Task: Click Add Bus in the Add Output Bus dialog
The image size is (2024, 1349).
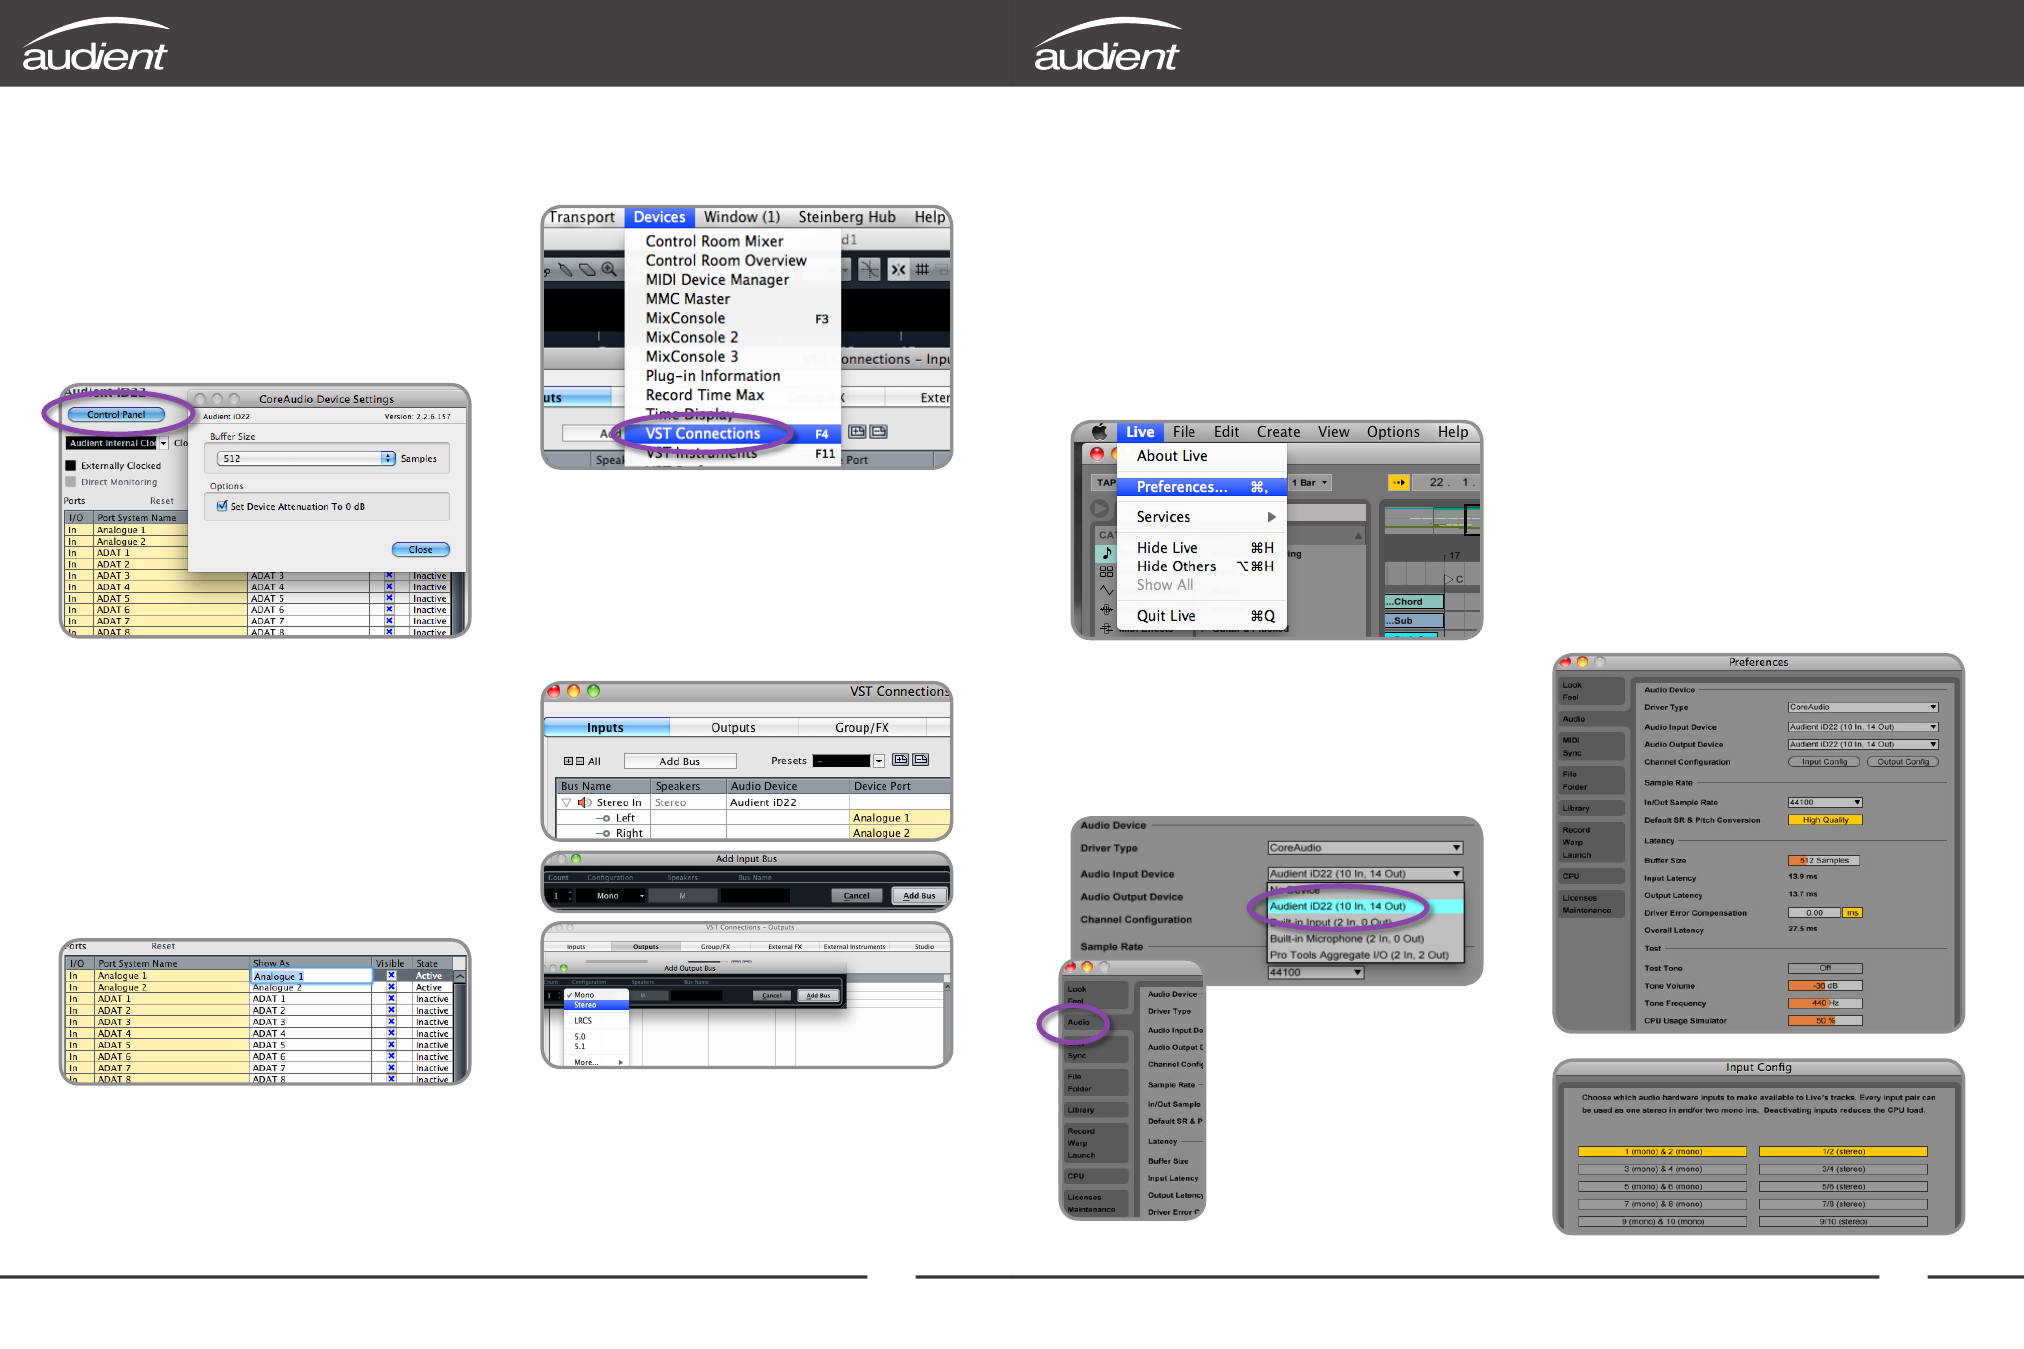Action: (x=818, y=995)
